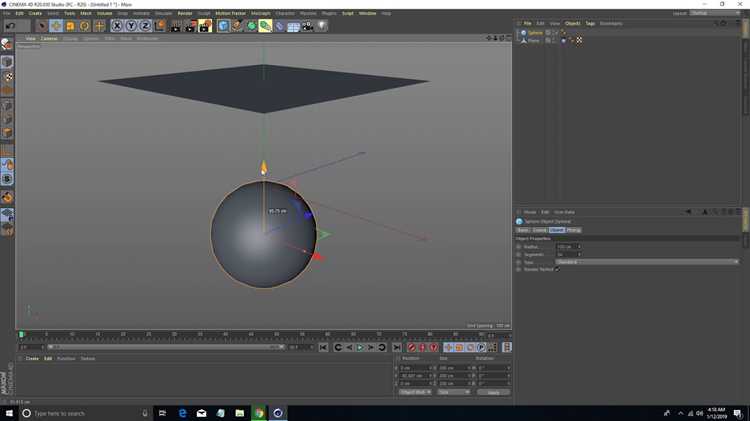Viewport: 750px width, 421px height.
Task: Toggle Enable Snap icon in sidebar
Action: coord(7,179)
